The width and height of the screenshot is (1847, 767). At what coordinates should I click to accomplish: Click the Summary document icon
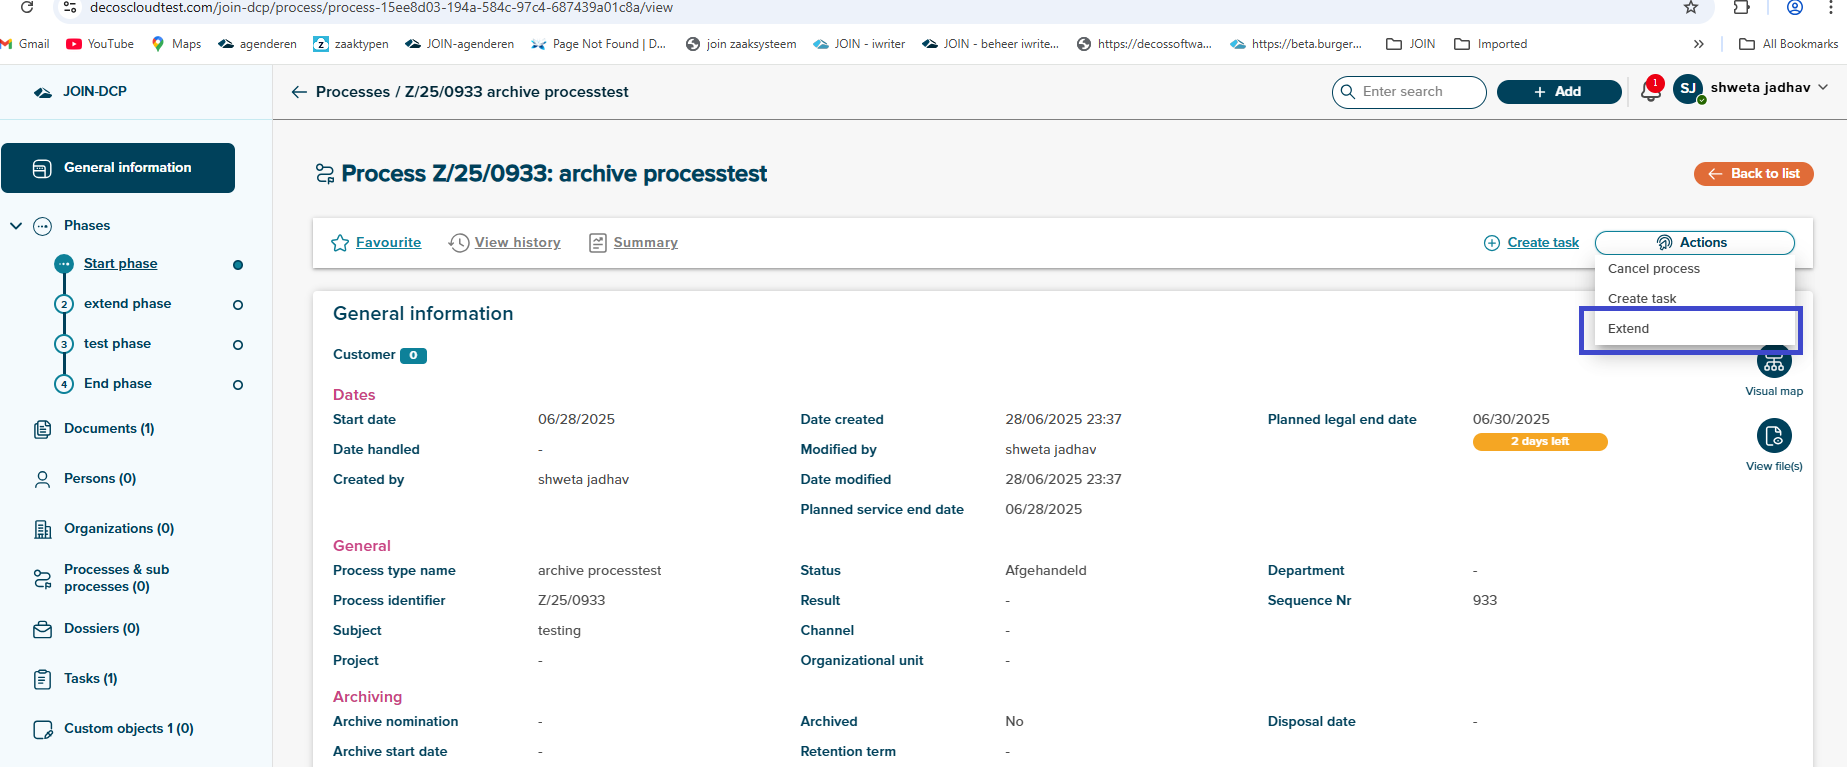[x=598, y=243]
